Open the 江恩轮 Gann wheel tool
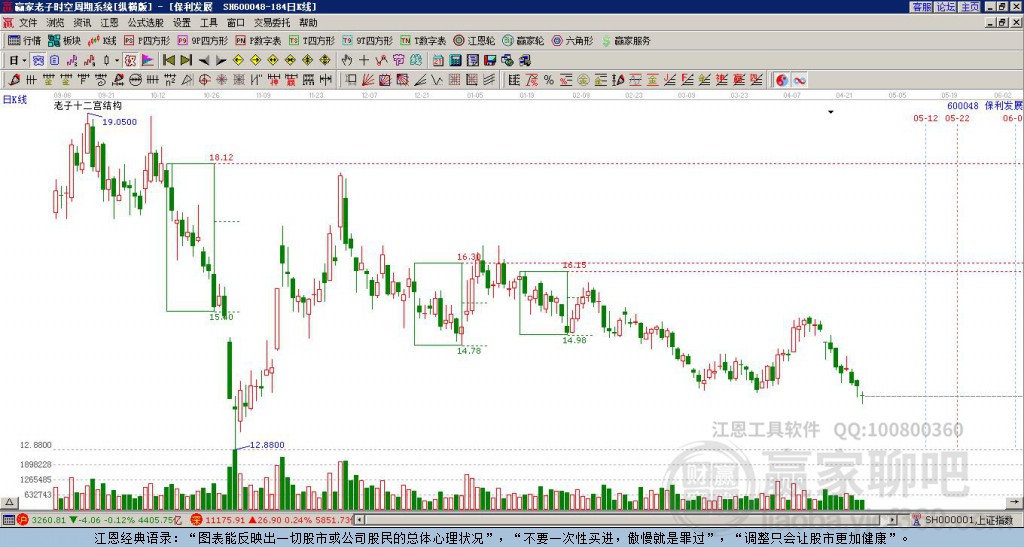This screenshot has width=1024, height=548. (x=475, y=40)
